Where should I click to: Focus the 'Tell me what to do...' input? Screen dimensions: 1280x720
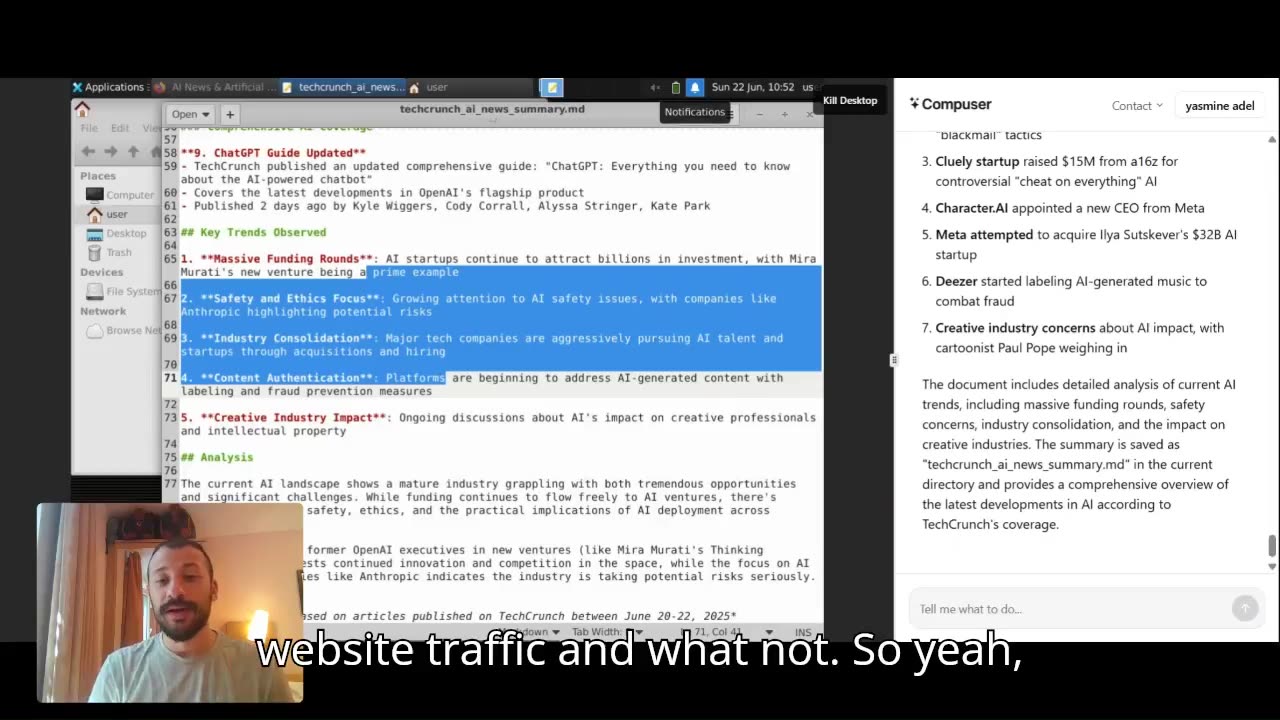(1070, 609)
